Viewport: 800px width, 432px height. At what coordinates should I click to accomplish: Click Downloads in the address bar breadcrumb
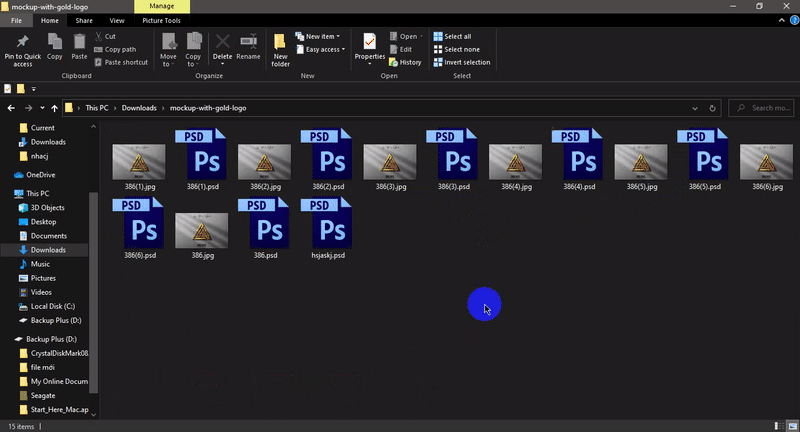(x=139, y=108)
